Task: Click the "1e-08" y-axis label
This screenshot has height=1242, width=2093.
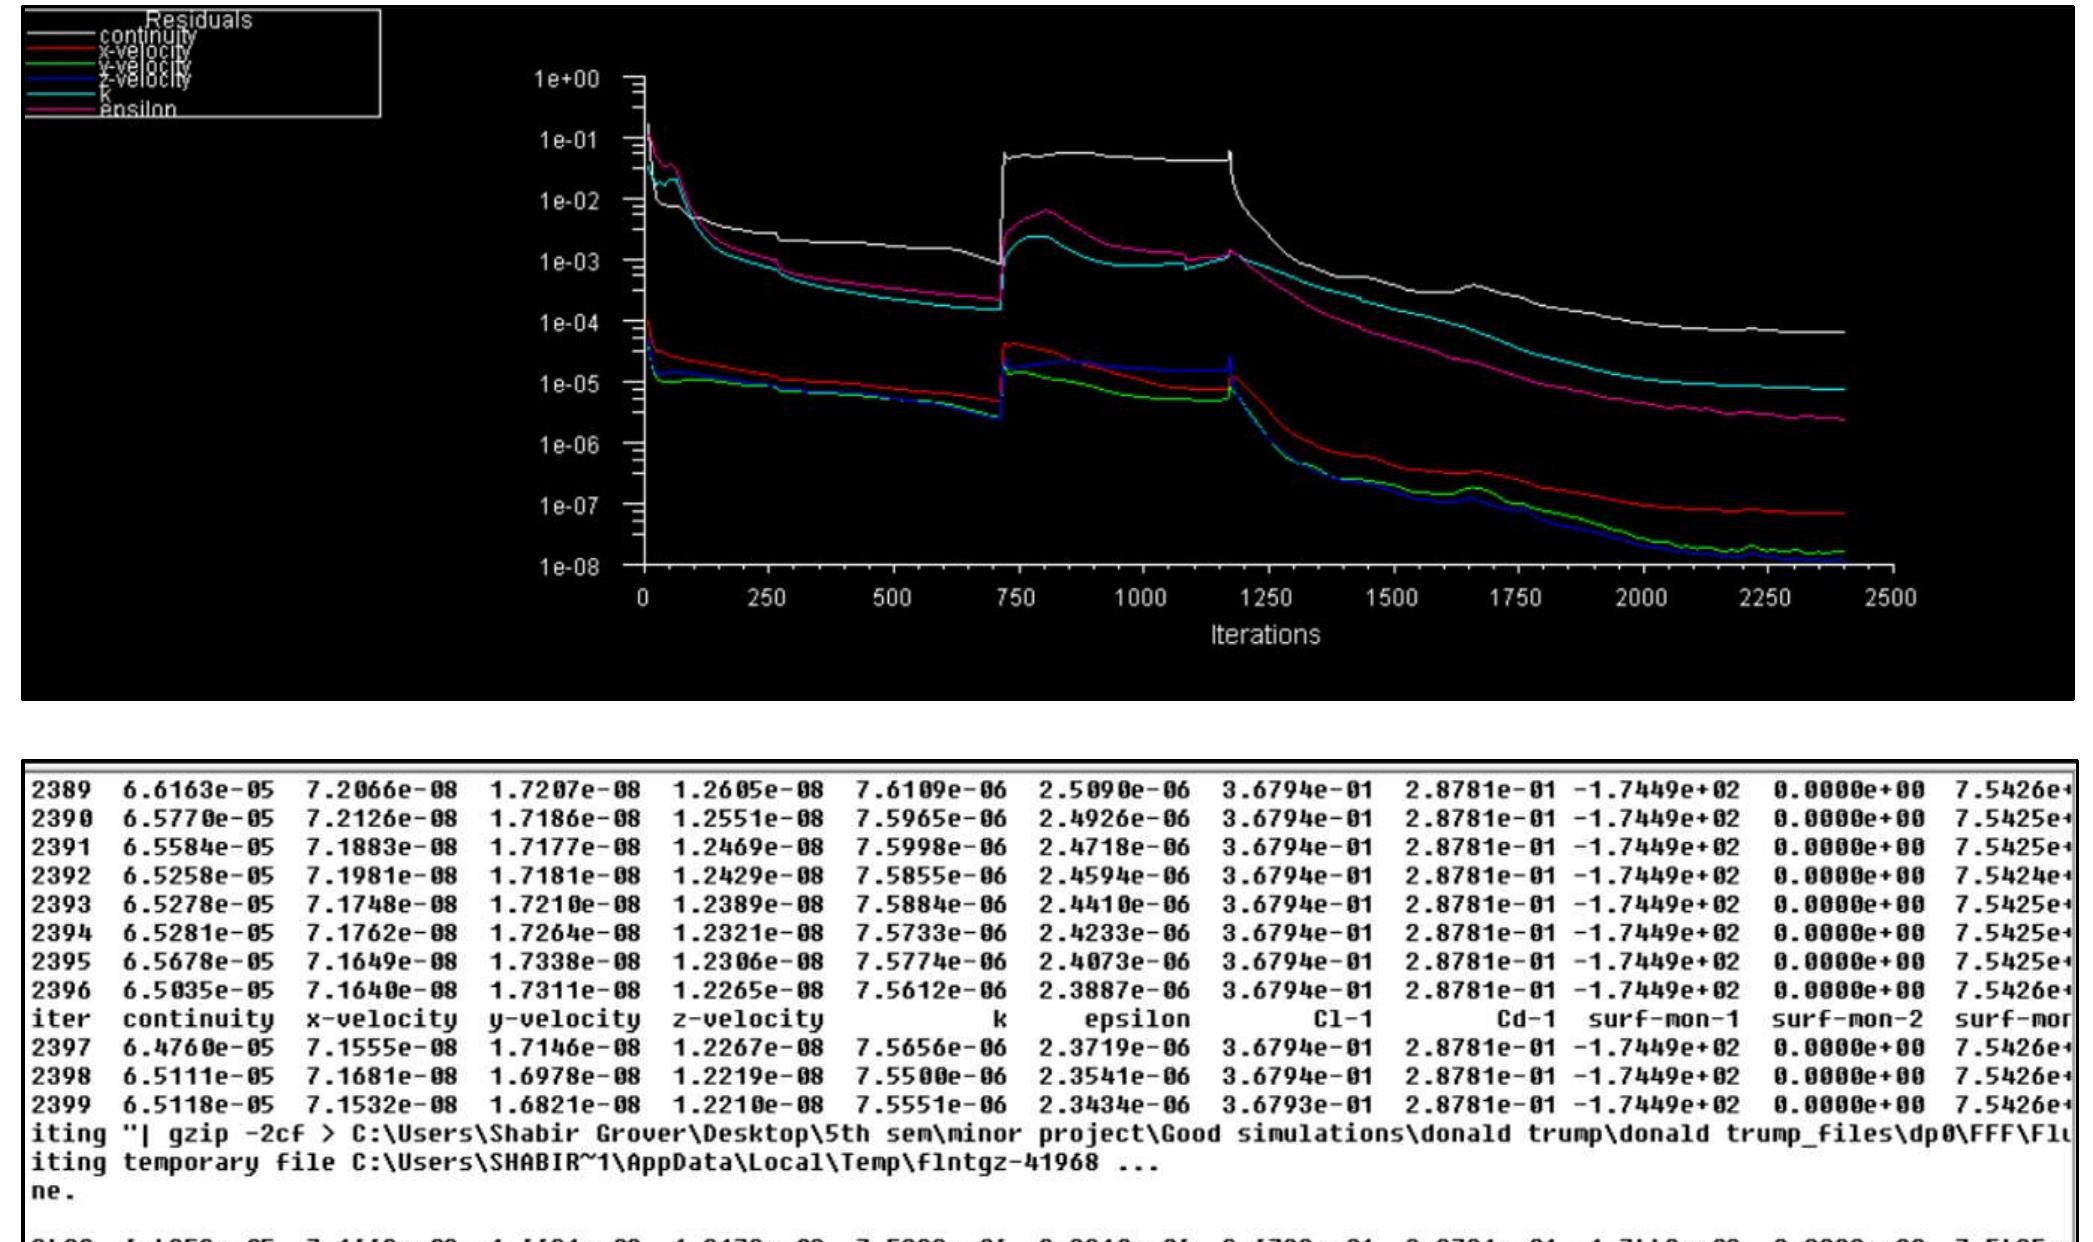Action: [x=567, y=567]
